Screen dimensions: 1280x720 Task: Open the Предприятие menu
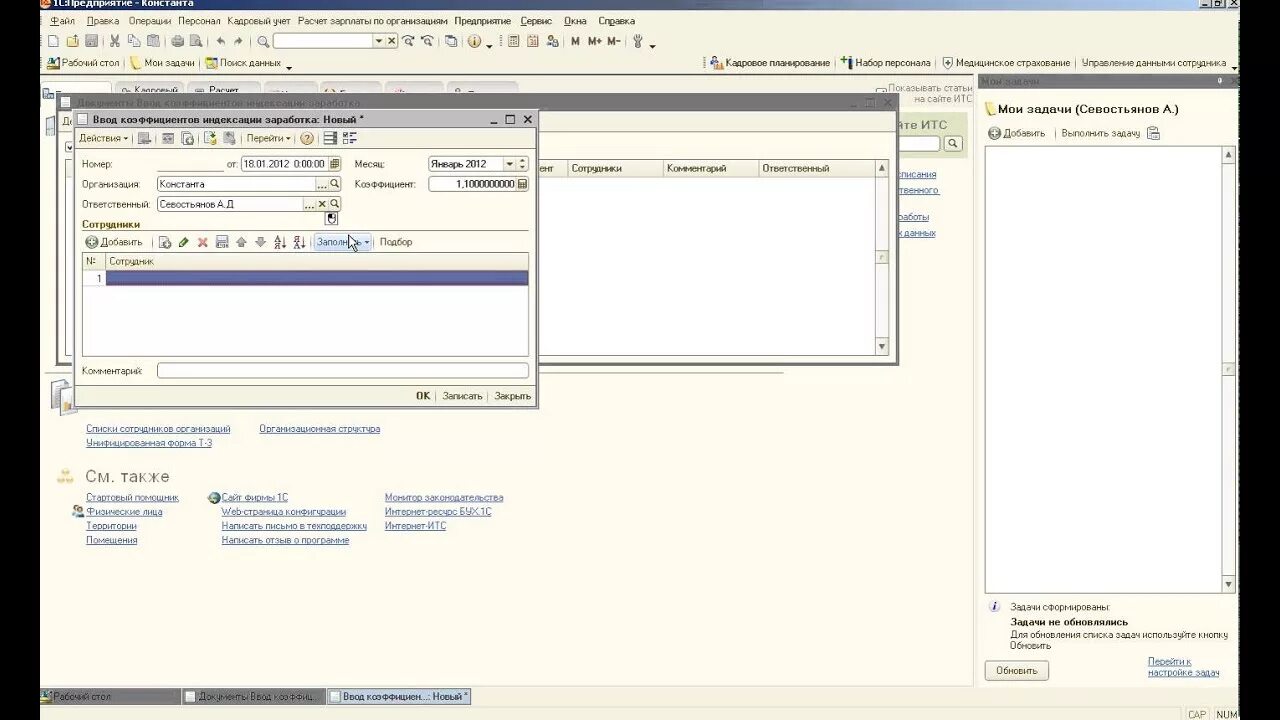[482, 21]
